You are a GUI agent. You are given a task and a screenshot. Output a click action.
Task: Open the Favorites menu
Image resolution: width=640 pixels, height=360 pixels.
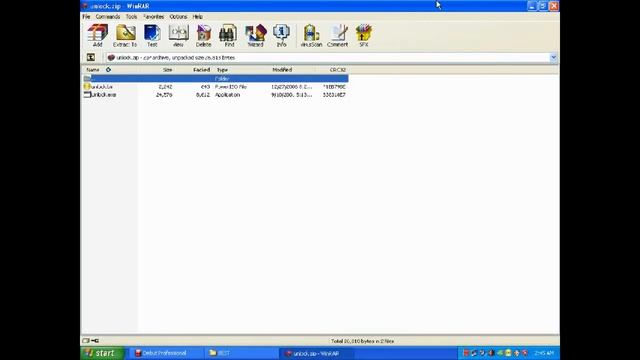point(154,17)
